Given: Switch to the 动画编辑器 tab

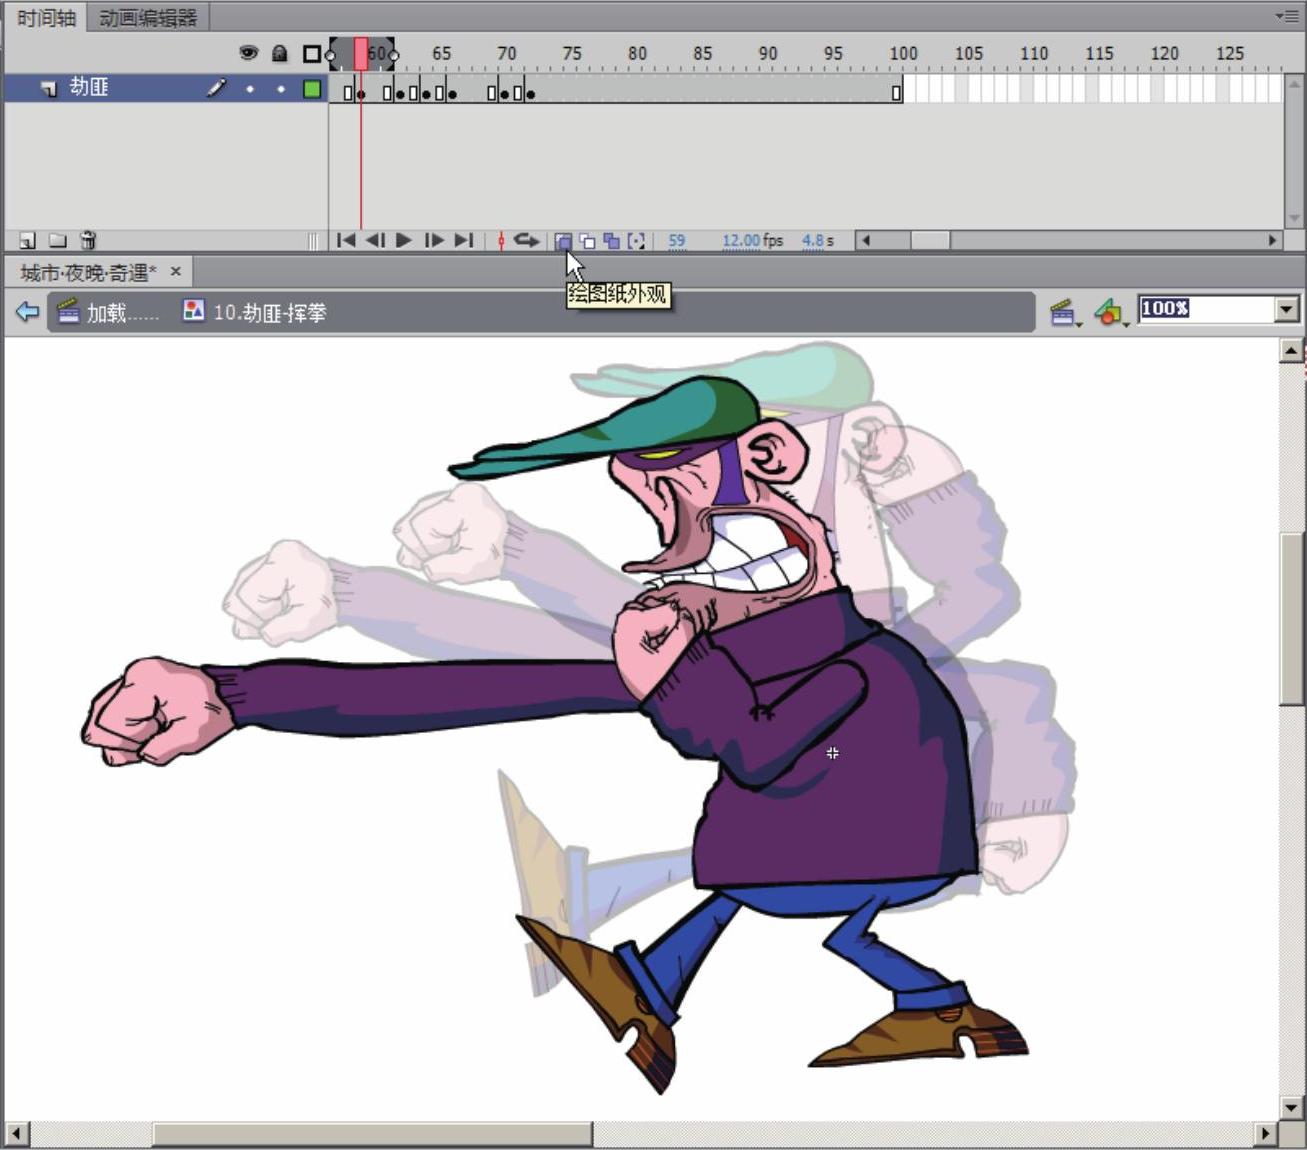Looking at the screenshot, I should click(x=148, y=17).
